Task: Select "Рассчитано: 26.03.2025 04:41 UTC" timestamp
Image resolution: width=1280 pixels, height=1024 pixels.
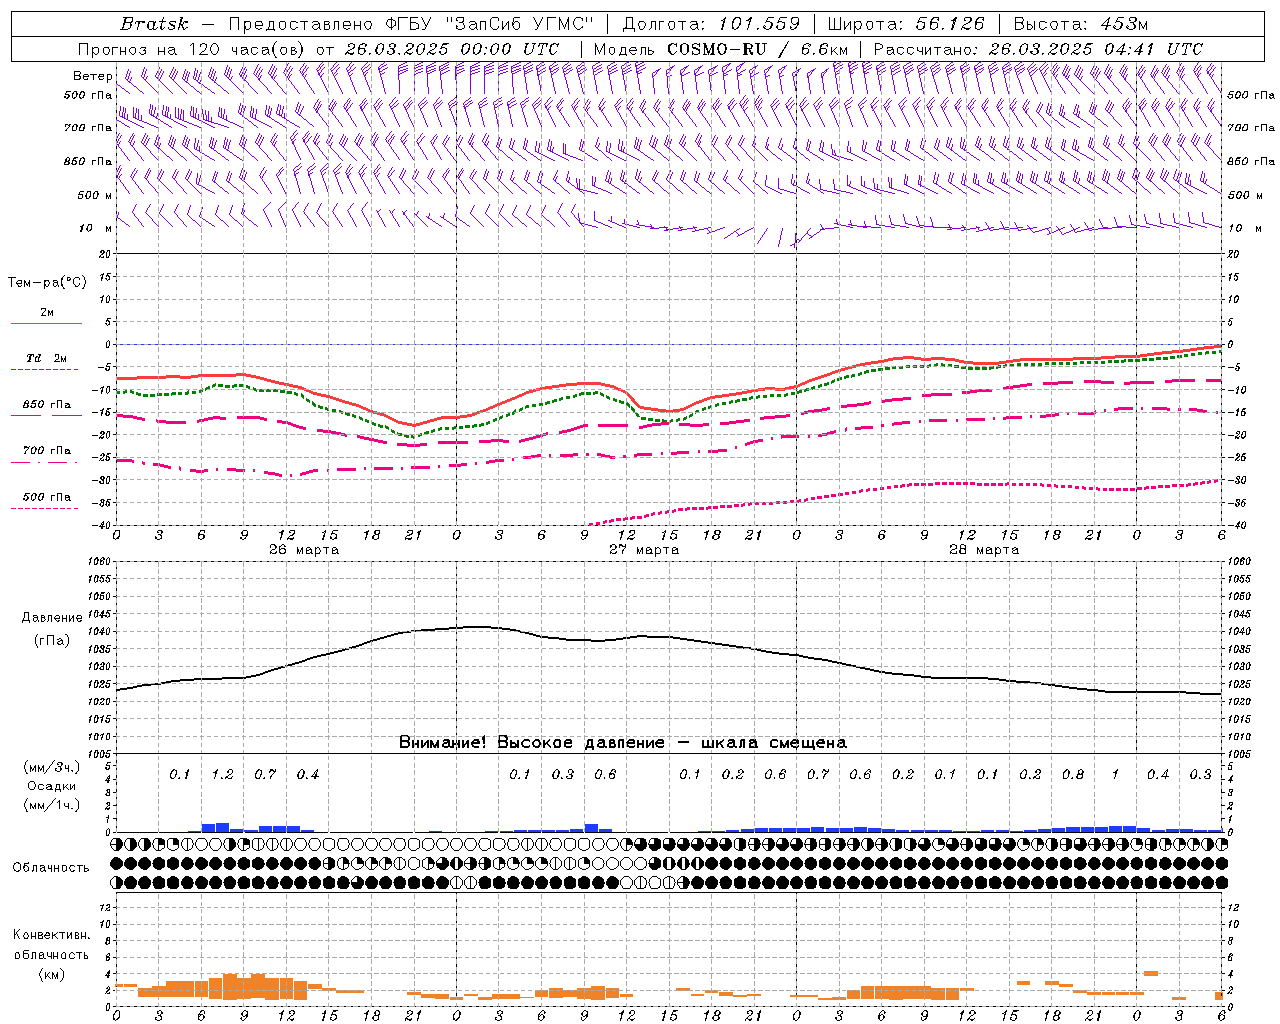Action: tap(1038, 49)
